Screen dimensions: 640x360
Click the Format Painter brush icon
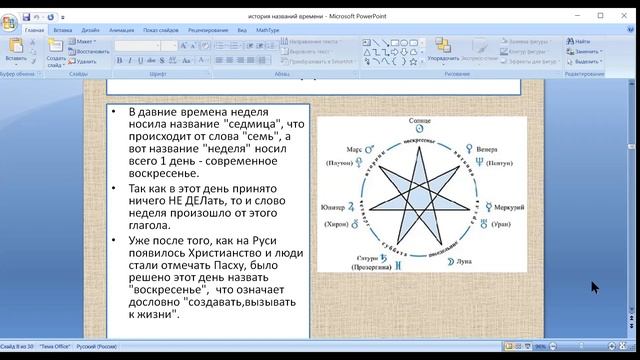[x=33, y=61]
